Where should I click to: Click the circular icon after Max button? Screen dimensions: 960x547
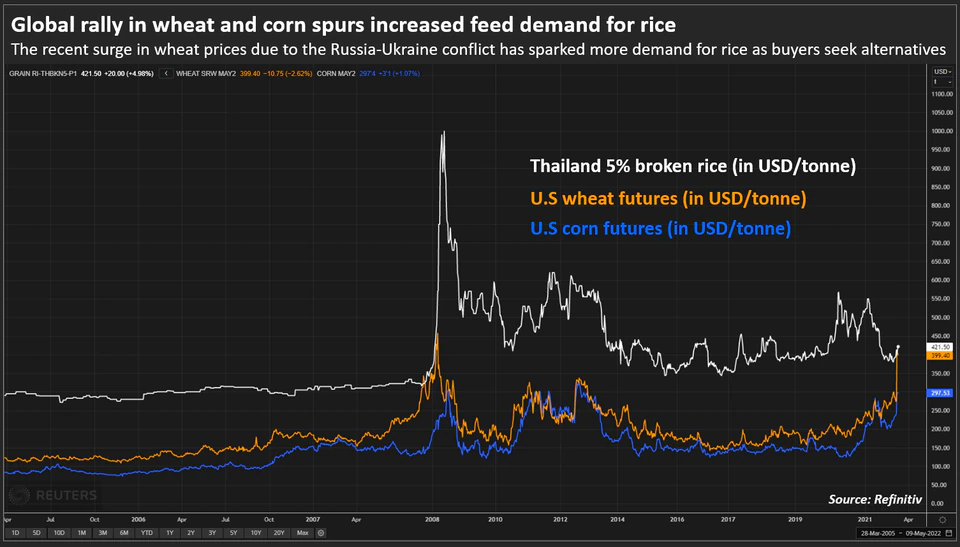321,533
